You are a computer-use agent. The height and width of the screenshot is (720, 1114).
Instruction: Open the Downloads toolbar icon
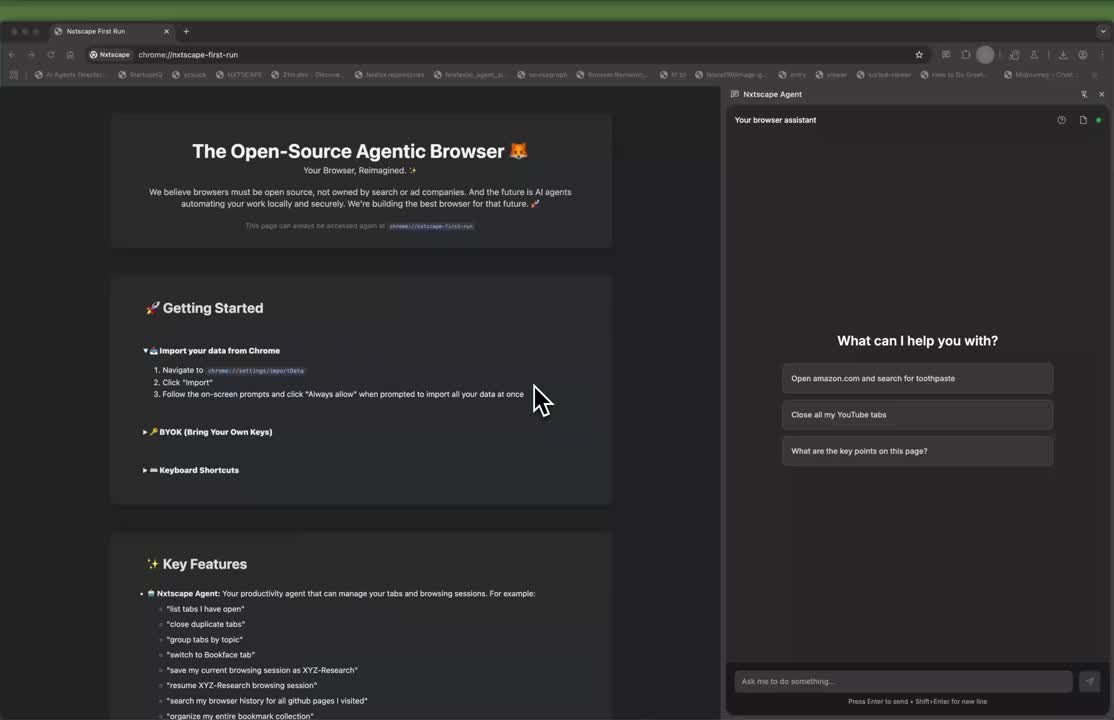coord(1063,55)
